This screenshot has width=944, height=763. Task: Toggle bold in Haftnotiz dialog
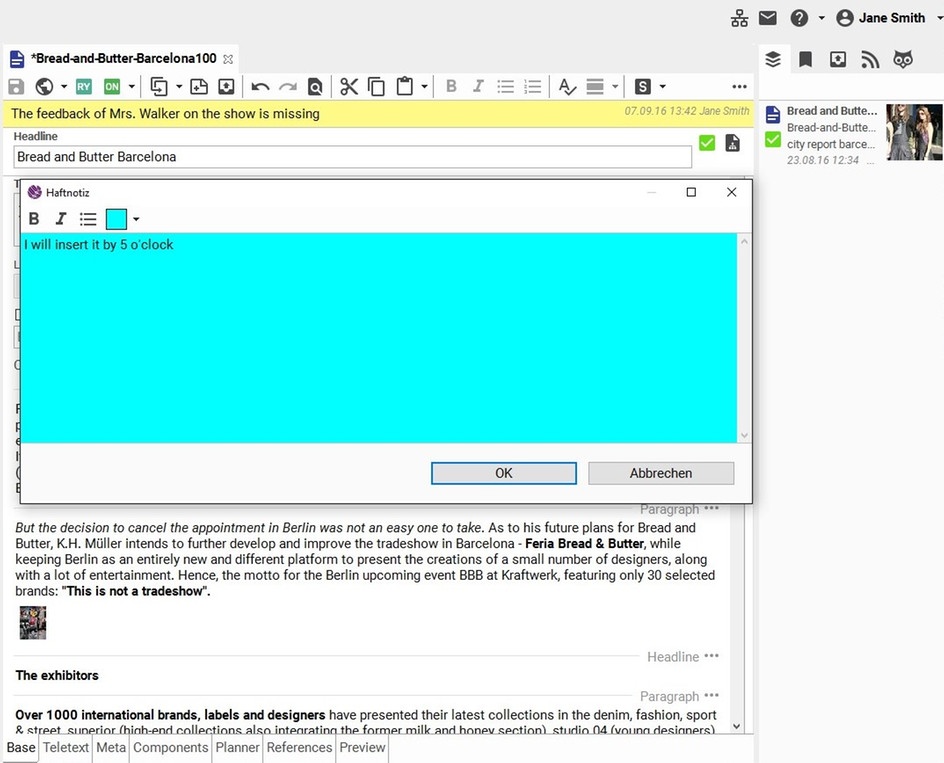coord(34,219)
